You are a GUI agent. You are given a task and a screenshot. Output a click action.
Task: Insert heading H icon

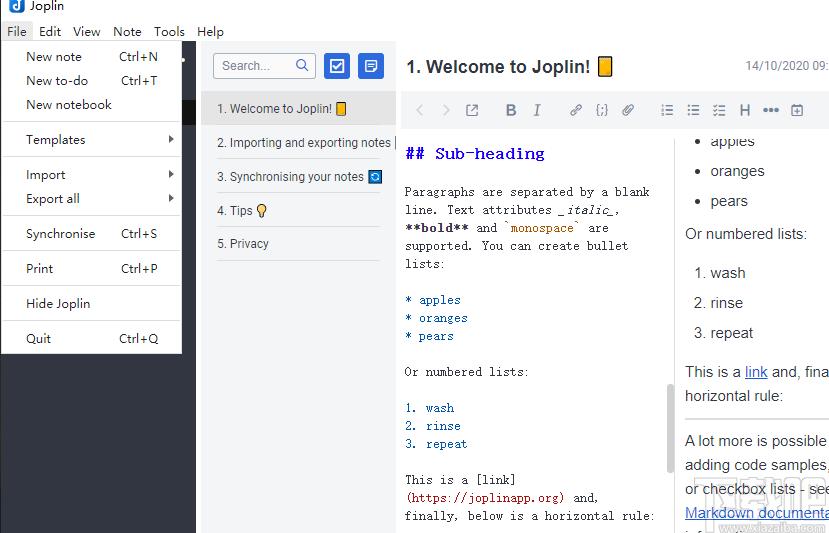[745, 110]
